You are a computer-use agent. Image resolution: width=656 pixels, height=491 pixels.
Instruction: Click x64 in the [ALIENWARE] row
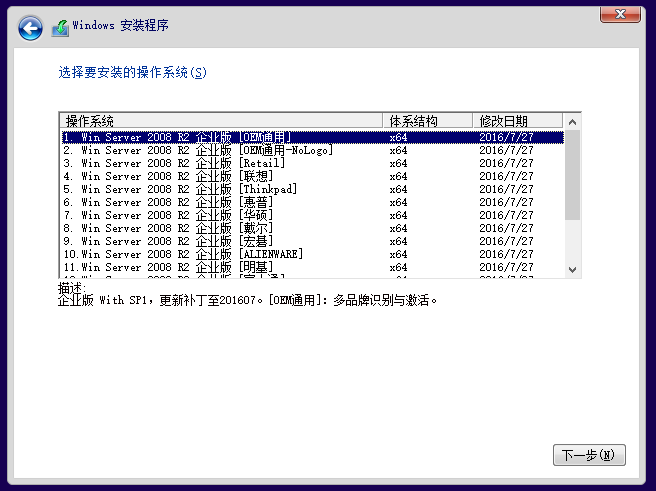(x=398, y=254)
